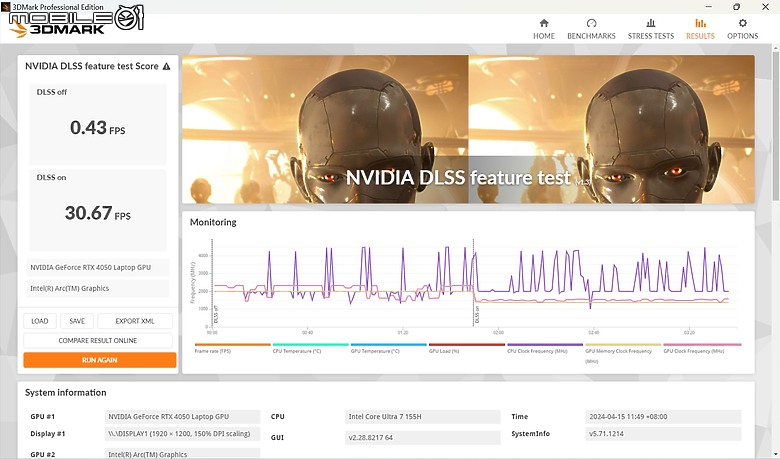780x459 pixels.
Task: Click the CPU value Intel Core Ultra 7 155H
Action: 422,417
